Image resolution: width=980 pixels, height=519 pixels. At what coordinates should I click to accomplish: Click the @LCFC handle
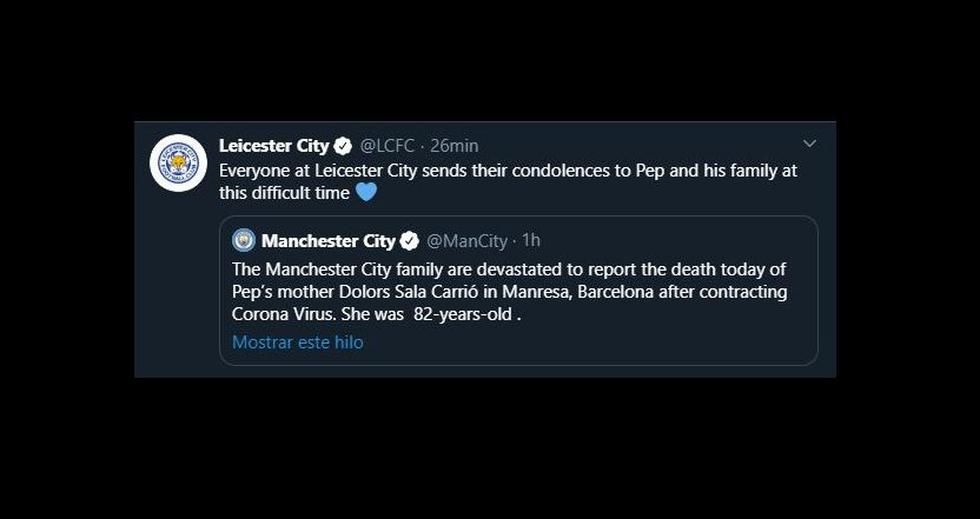[x=385, y=146]
